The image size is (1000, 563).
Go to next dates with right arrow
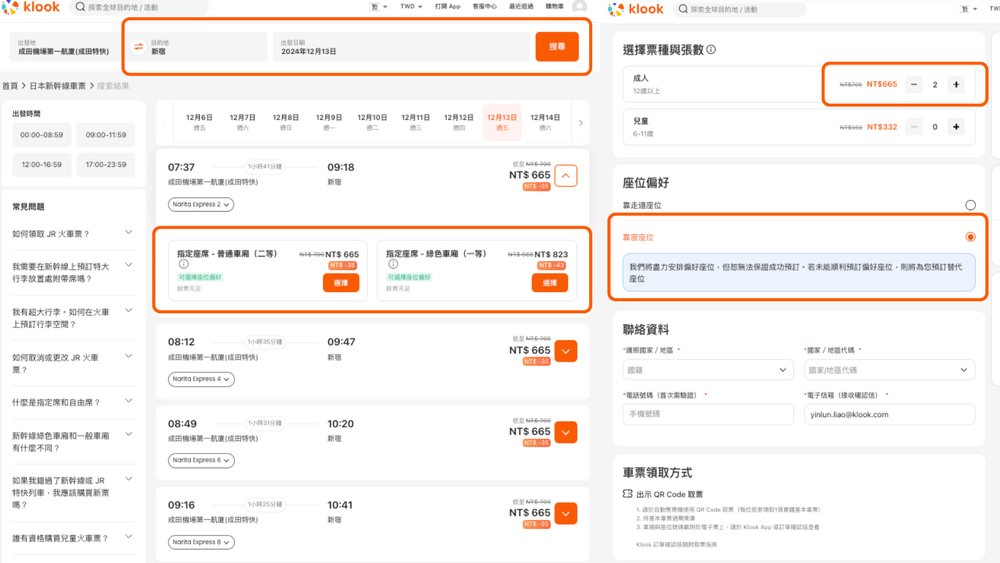tap(580, 123)
